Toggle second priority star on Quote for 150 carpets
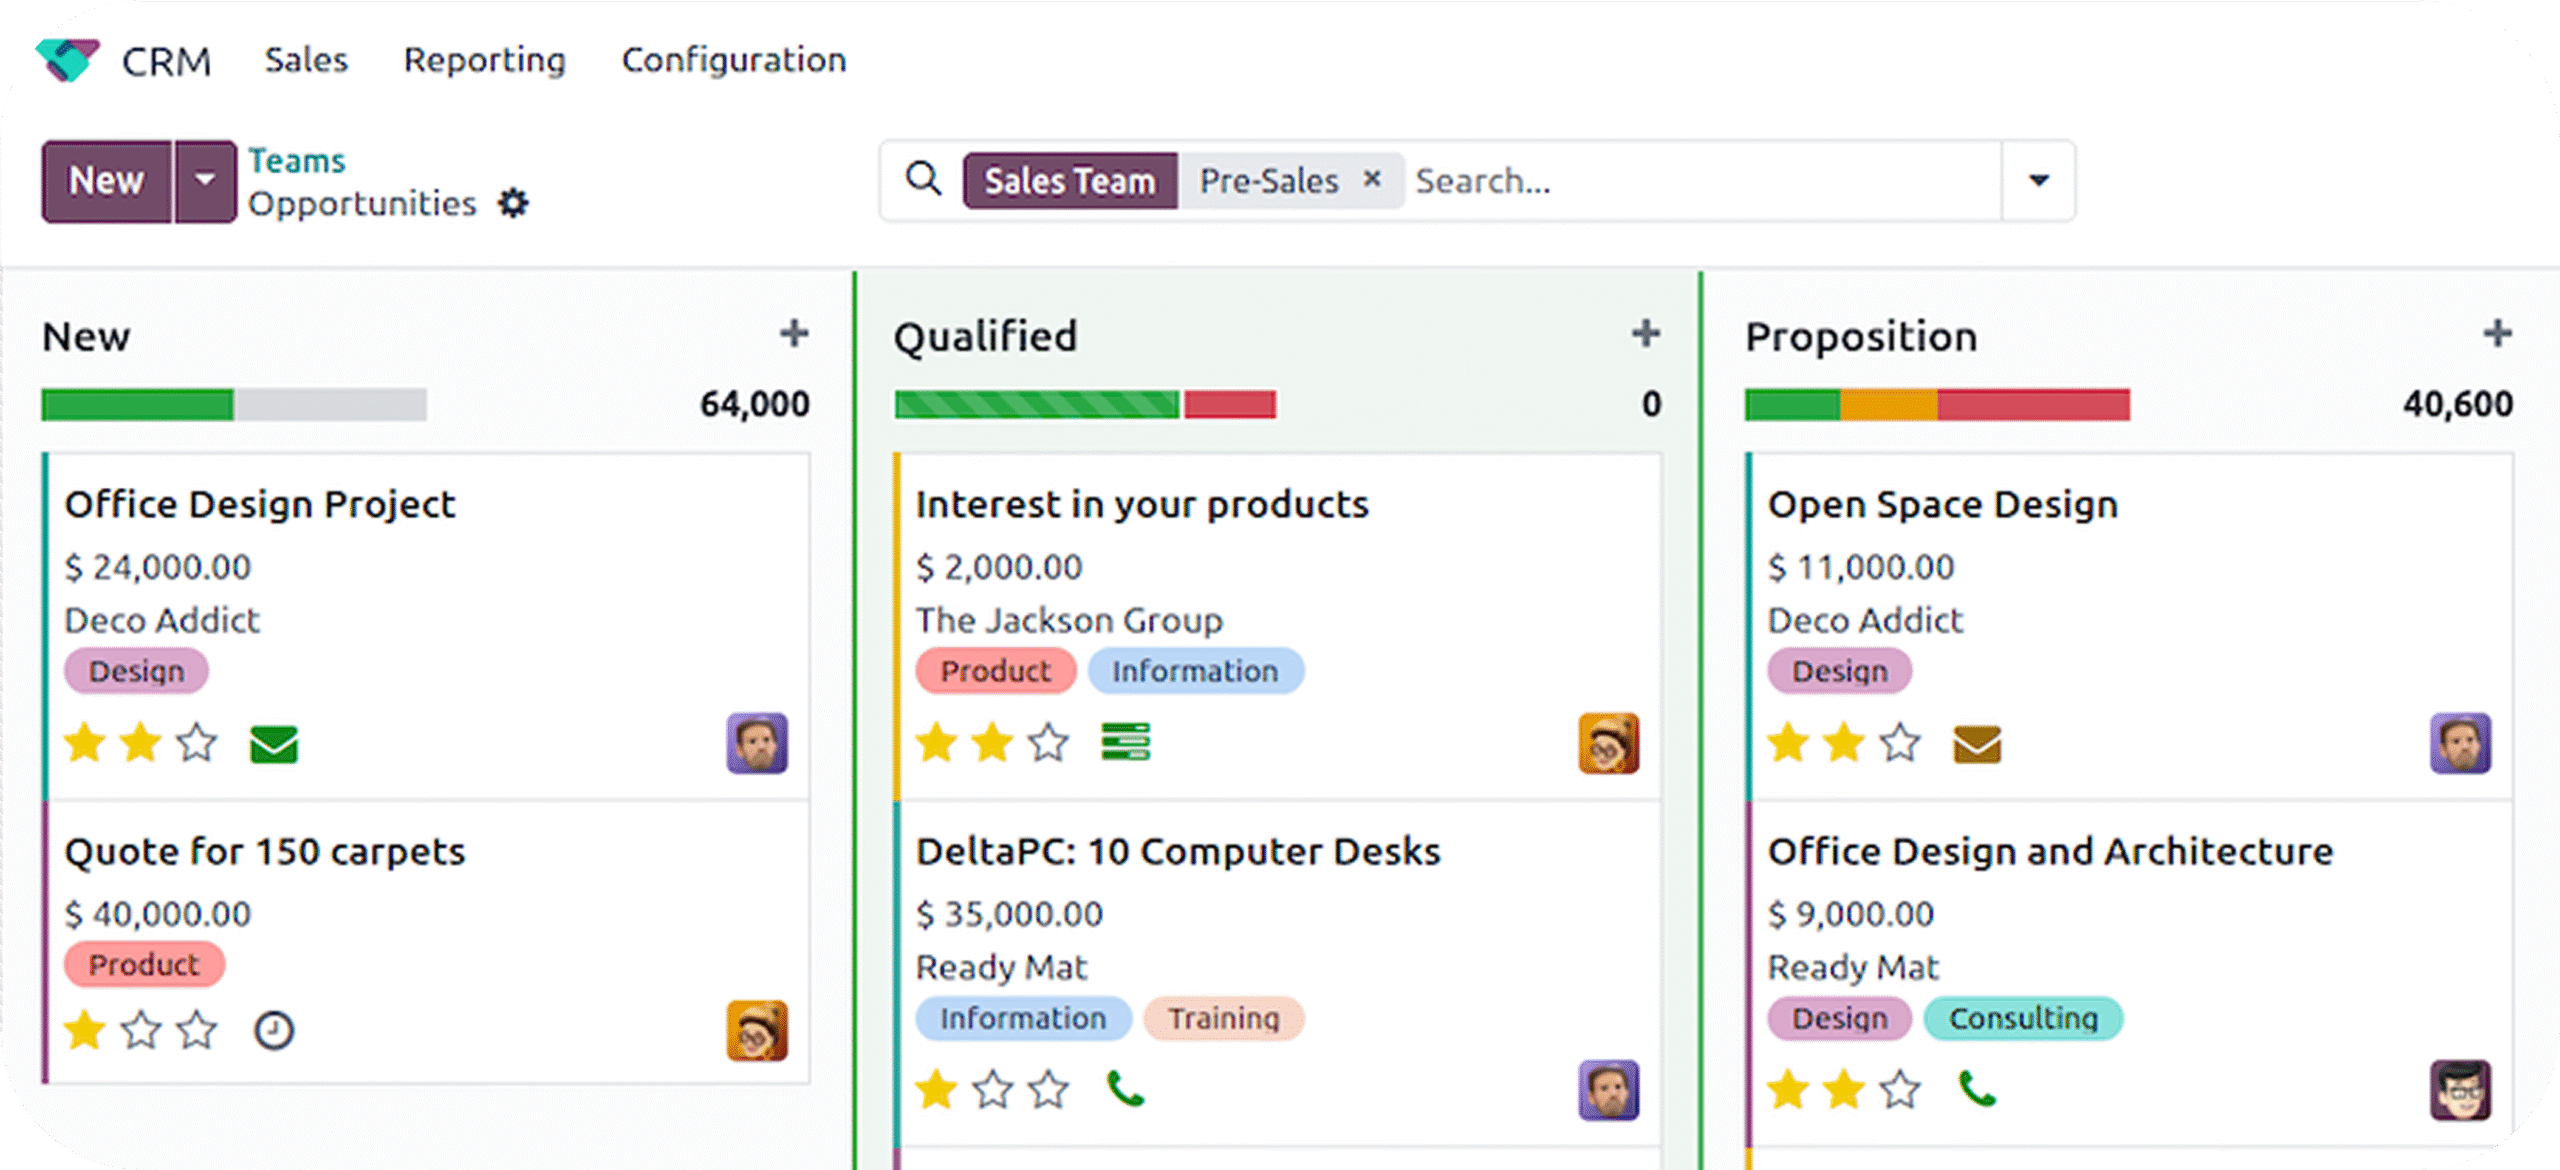The height and width of the screenshot is (1170, 2560). 141,1031
